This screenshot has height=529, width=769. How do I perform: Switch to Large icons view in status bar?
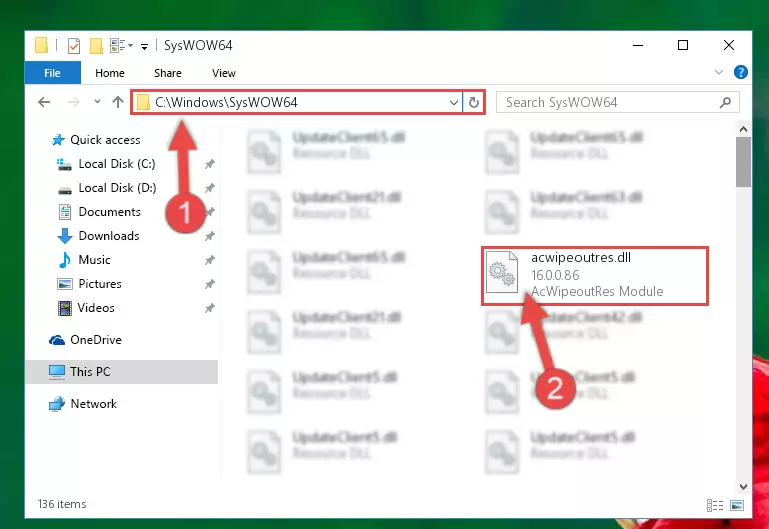737,505
